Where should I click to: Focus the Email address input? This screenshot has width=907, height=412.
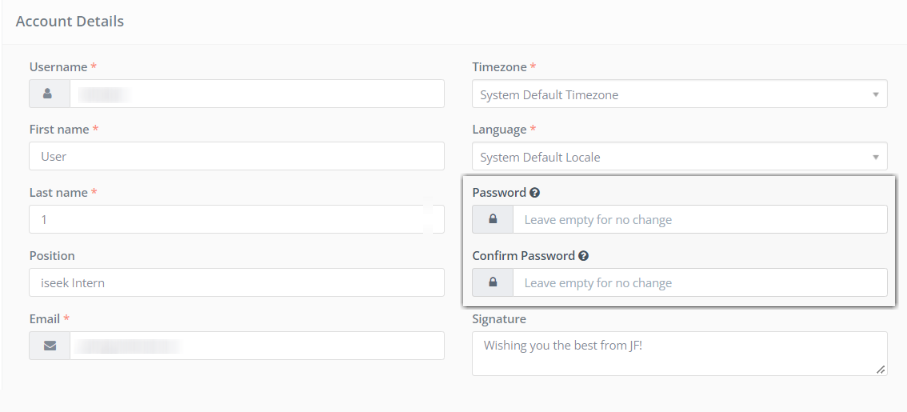click(256, 346)
